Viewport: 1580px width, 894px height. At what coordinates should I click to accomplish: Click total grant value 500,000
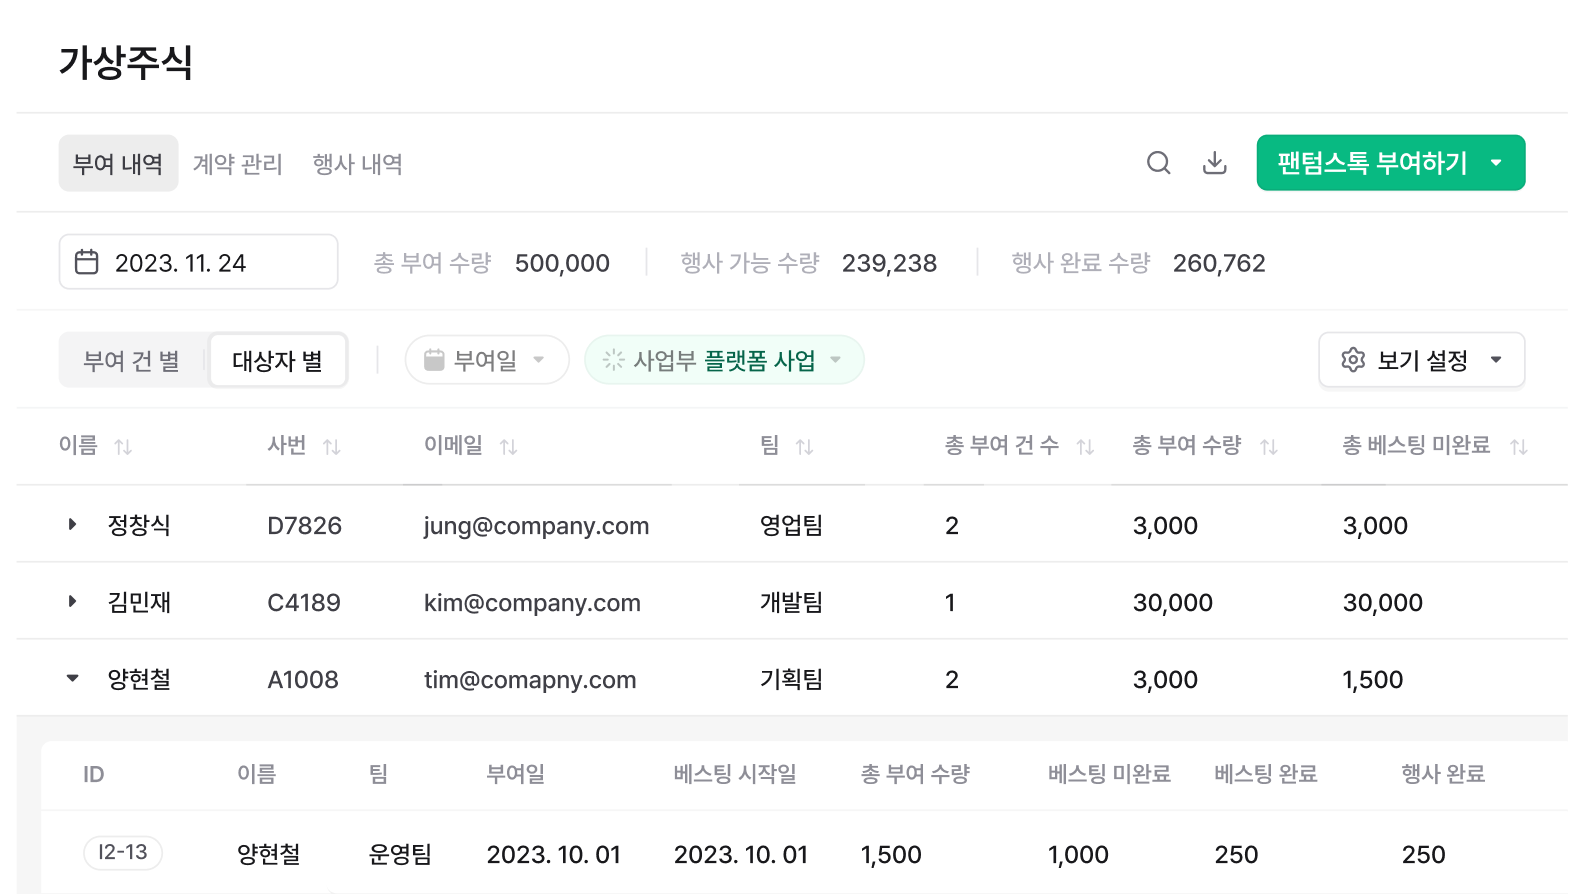point(562,263)
